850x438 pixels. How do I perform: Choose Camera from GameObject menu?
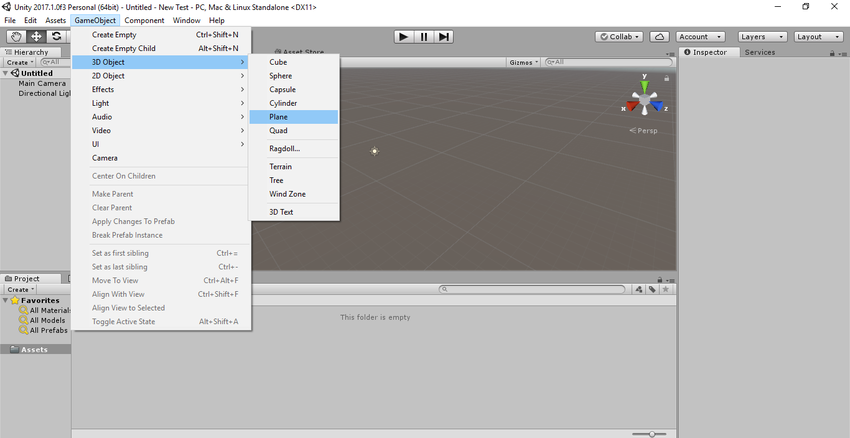(x=161, y=158)
